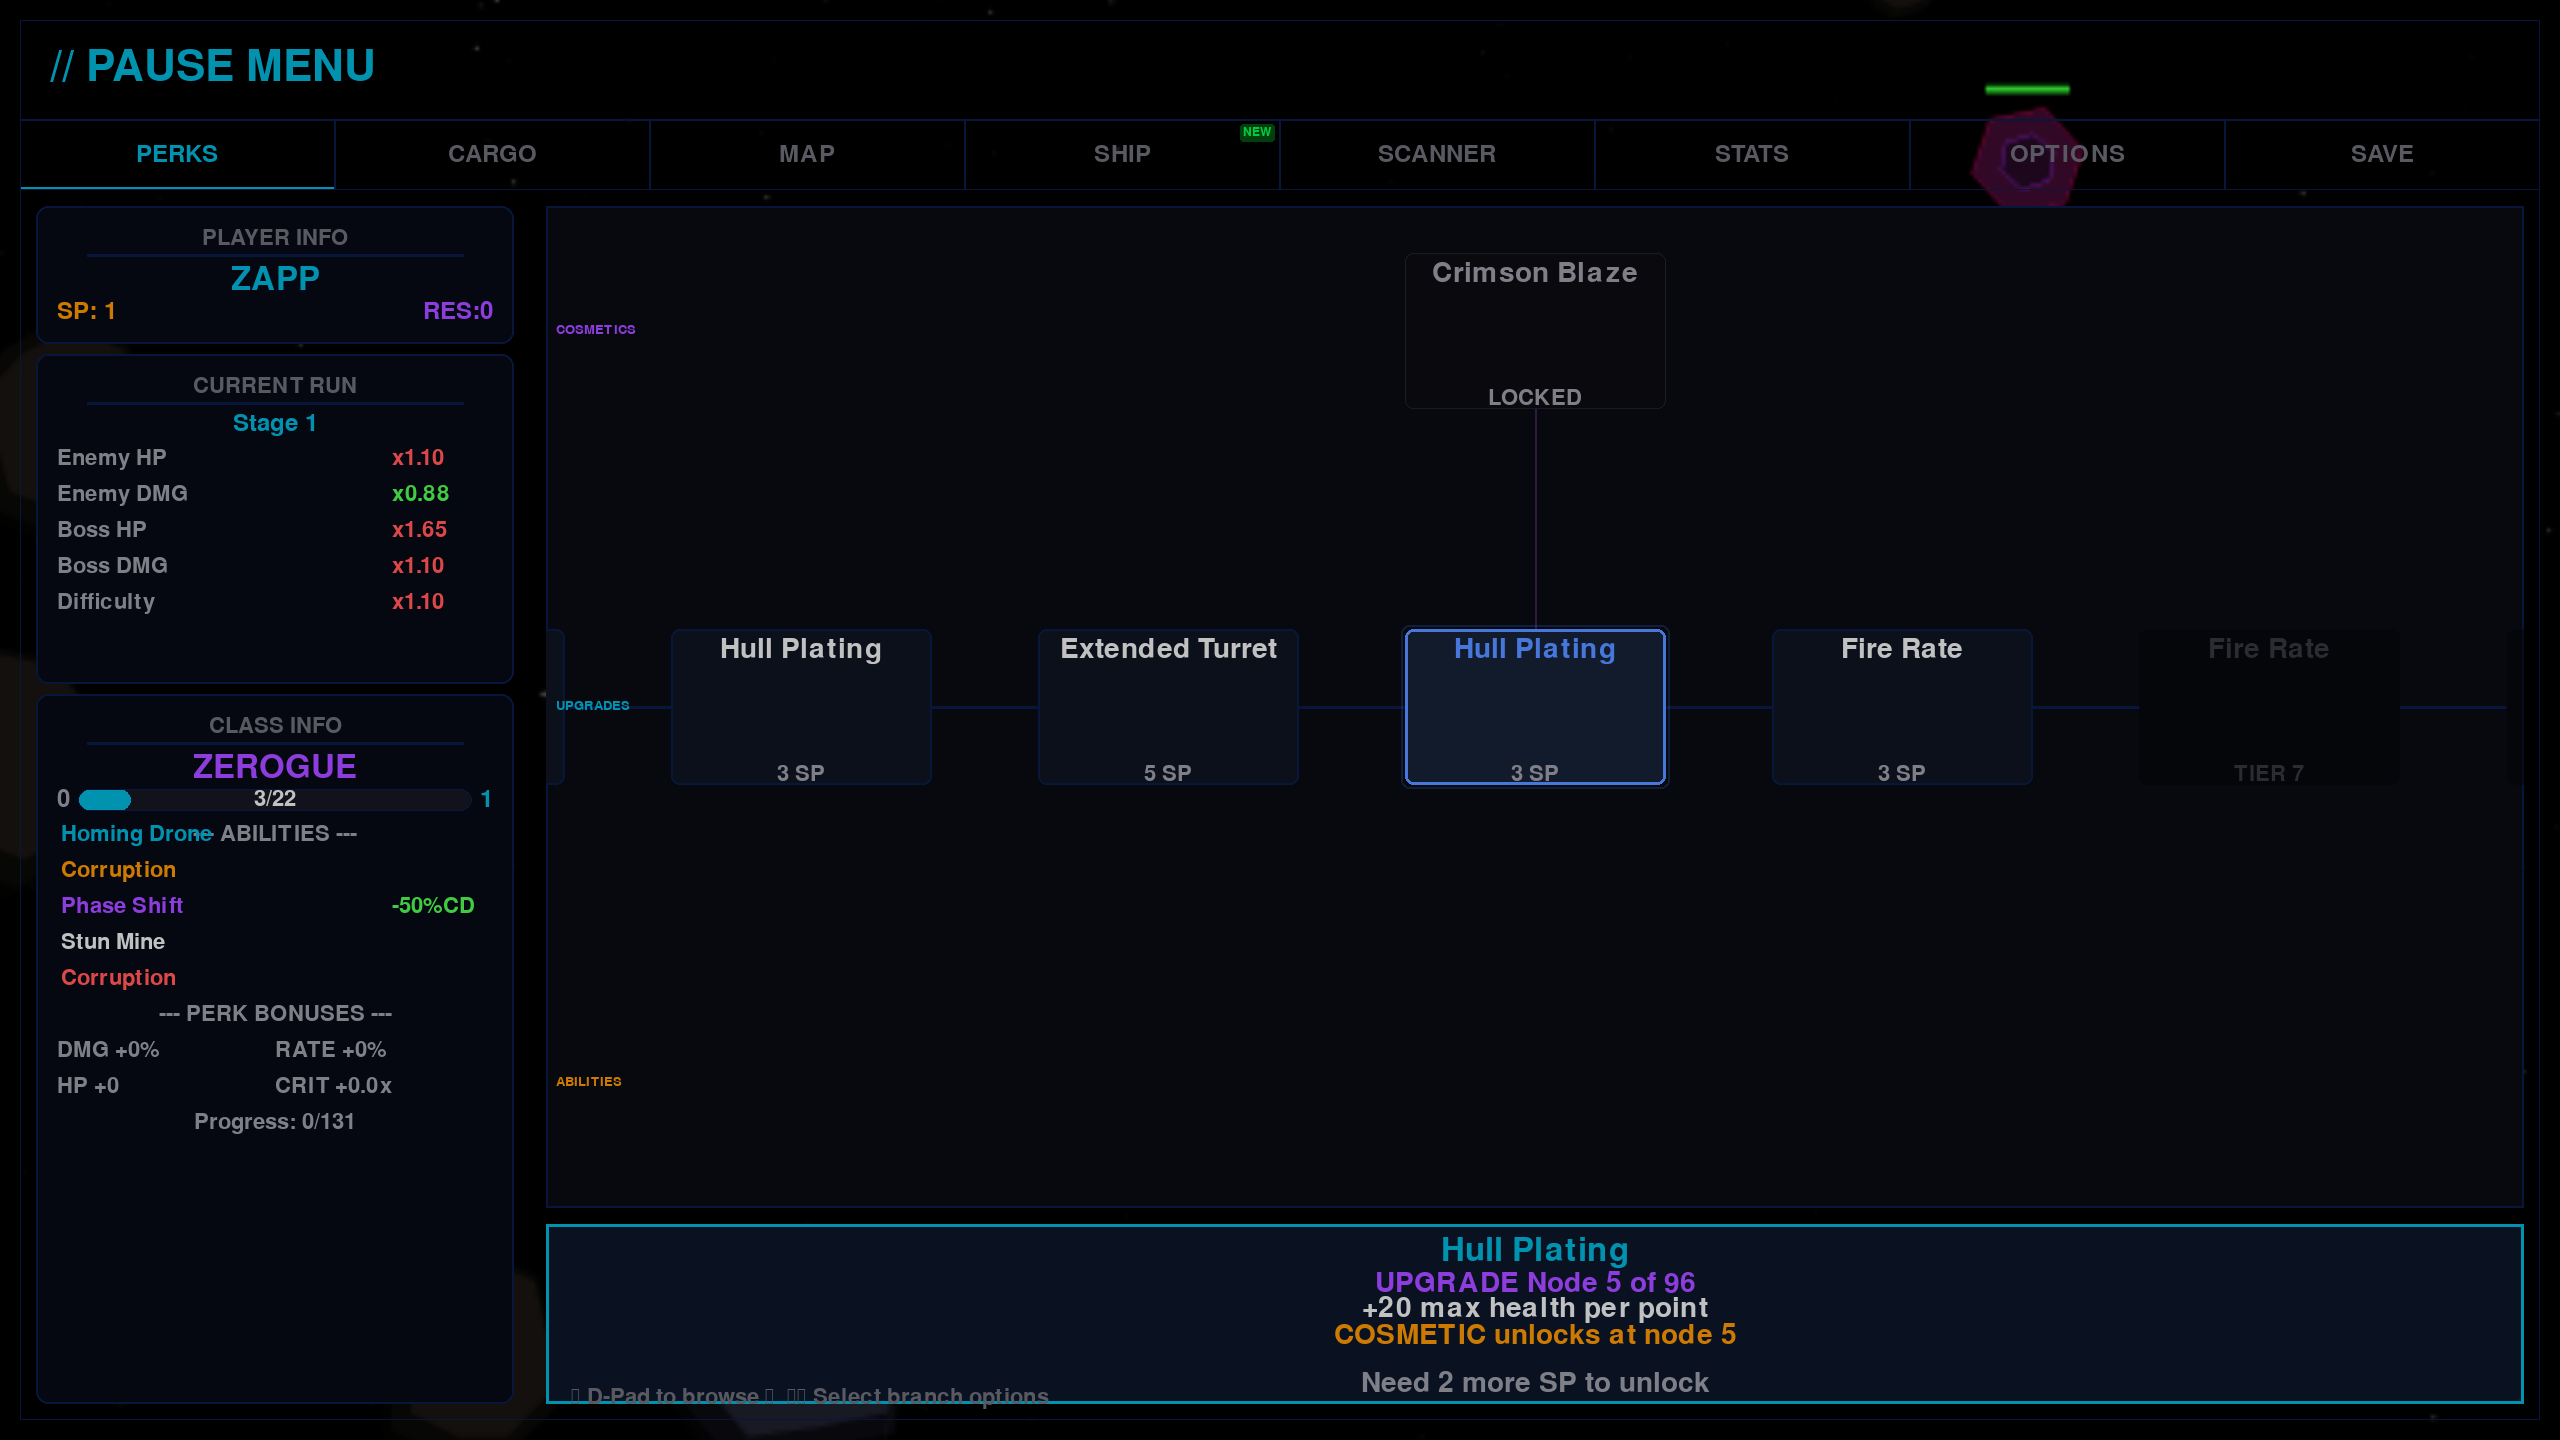The width and height of the screenshot is (2560, 1440).
Task: Click the UPGRADES row label
Action: tap(592, 706)
